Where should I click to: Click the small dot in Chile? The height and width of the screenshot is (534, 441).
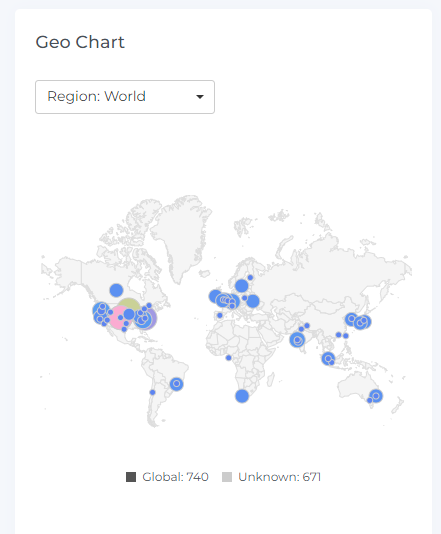(x=152, y=392)
